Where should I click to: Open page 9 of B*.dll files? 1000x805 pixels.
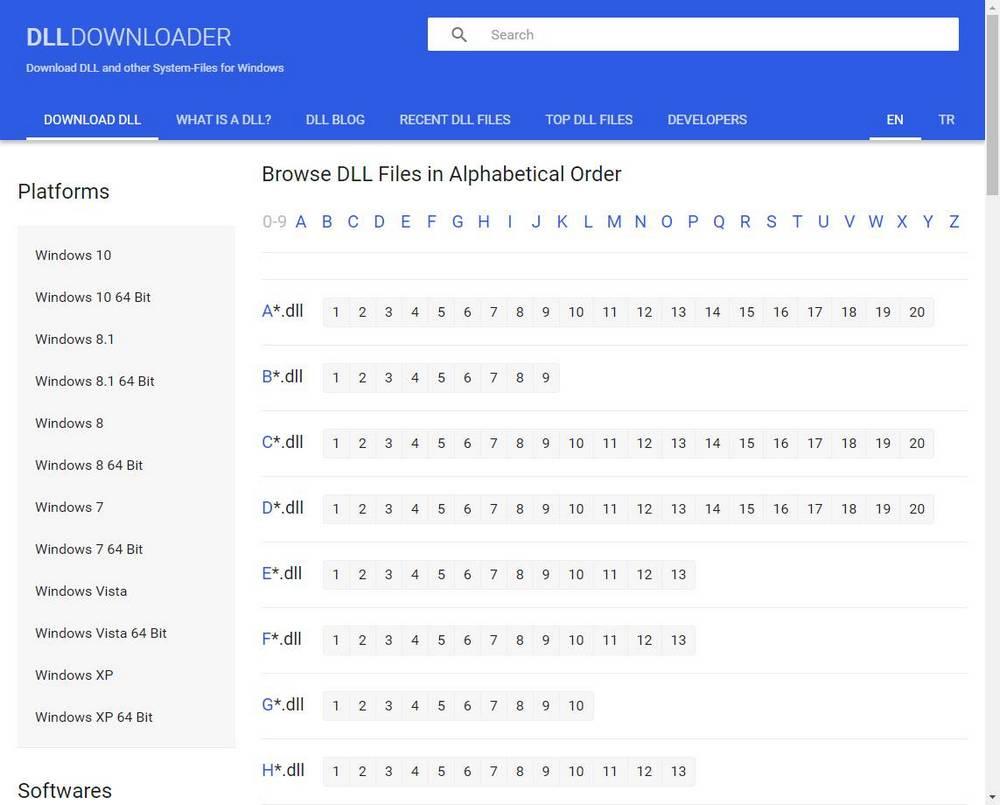[546, 378]
